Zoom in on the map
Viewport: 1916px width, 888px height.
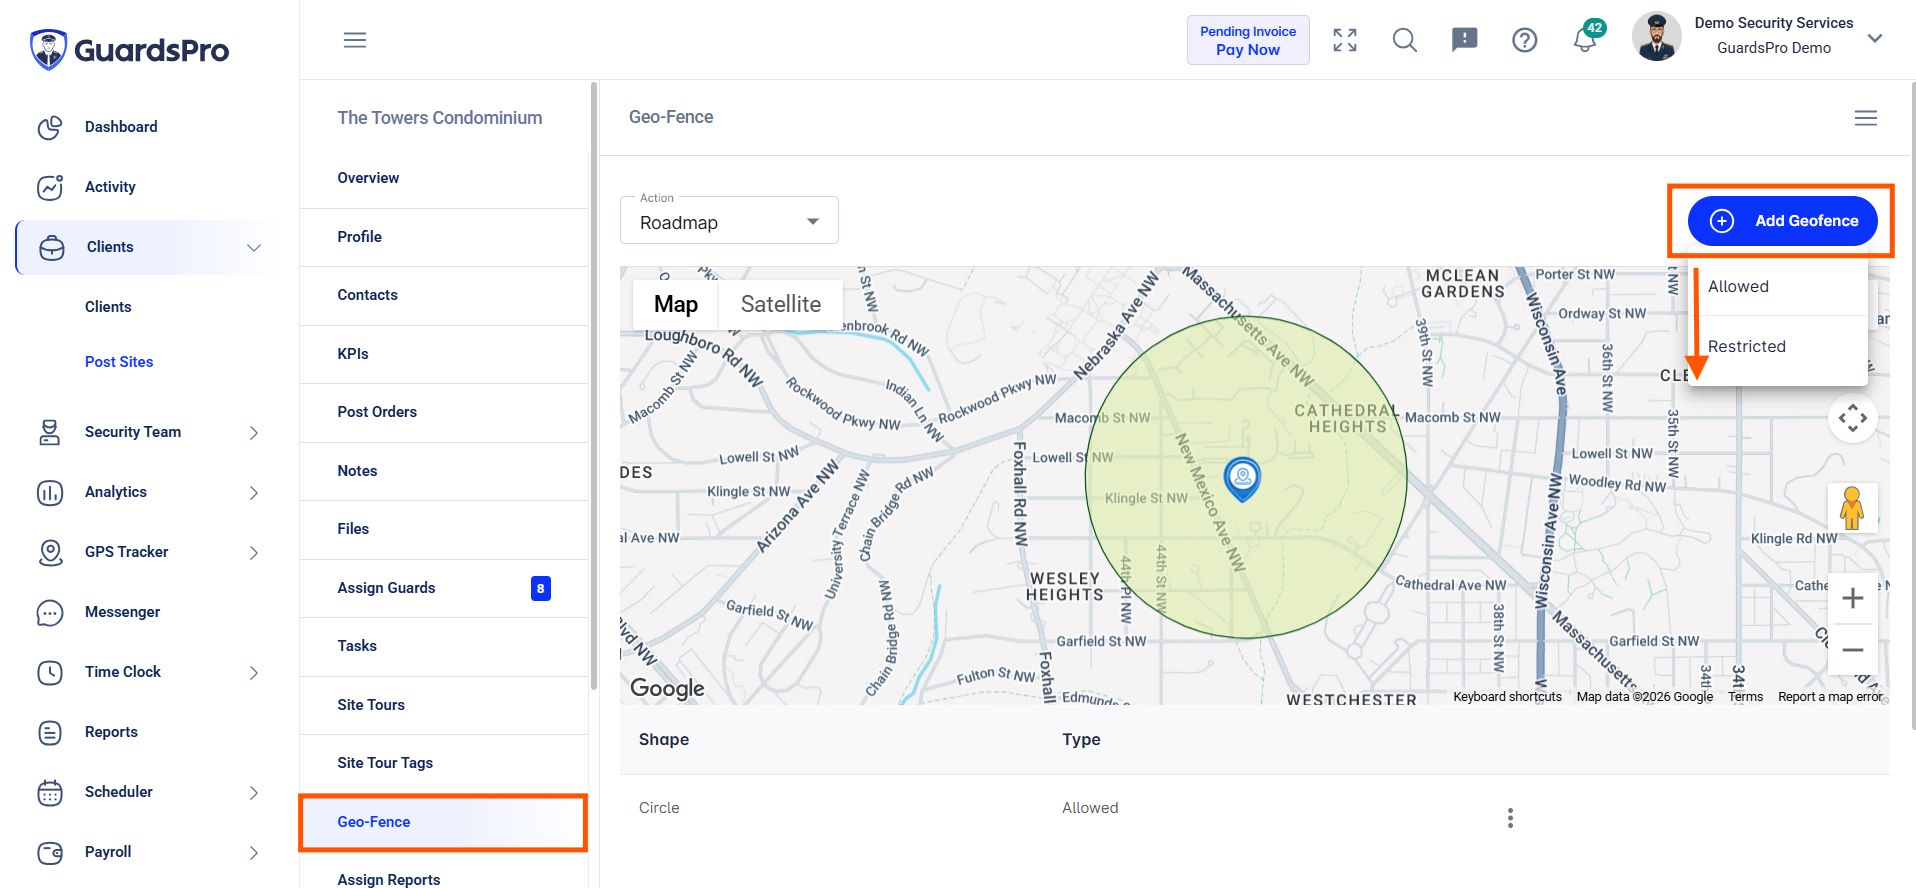pyautogui.click(x=1853, y=599)
